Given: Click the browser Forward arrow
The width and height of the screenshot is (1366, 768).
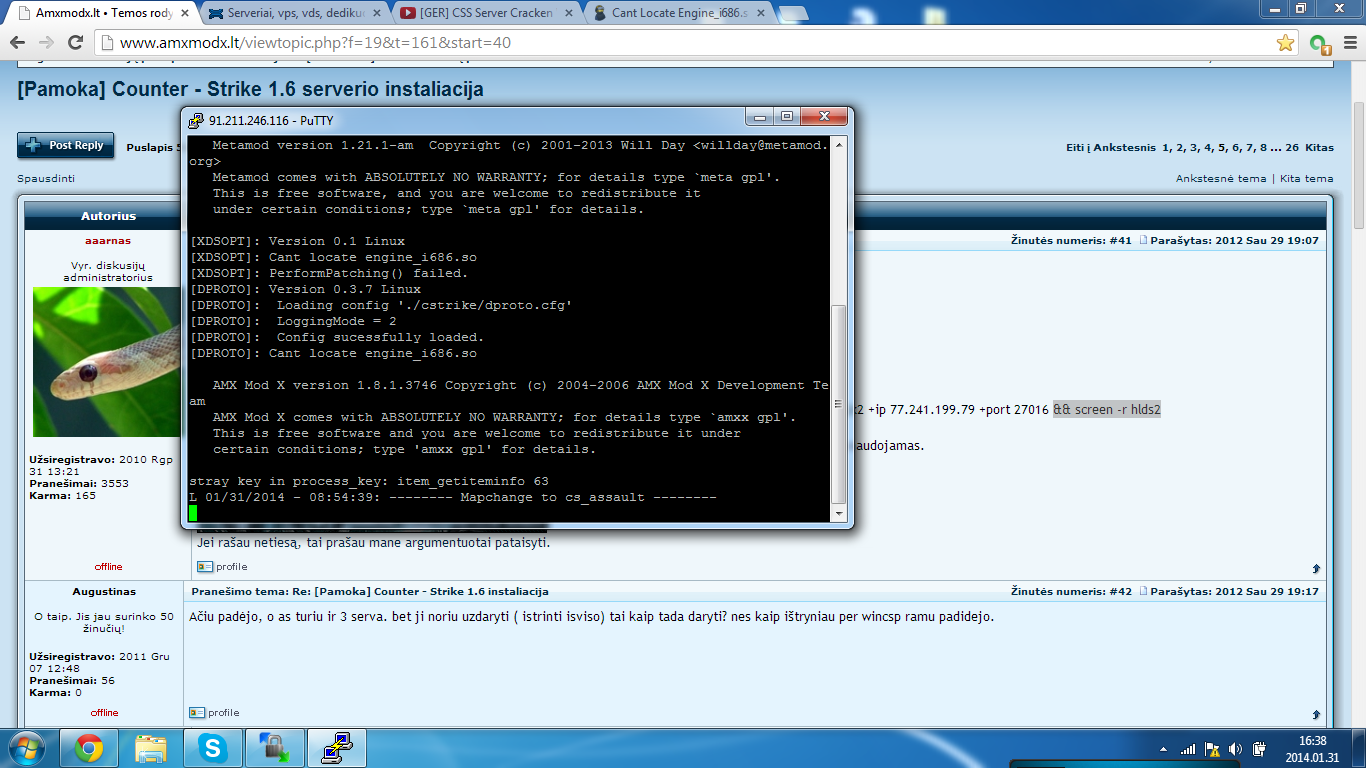Looking at the screenshot, I should 47,43.
